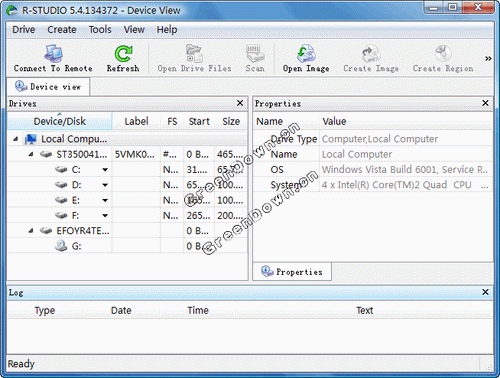Image resolution: width=500 pixels, height=378 pixels.
Task: Minimize the R-STUDIO window
Action: coord(434,7)
